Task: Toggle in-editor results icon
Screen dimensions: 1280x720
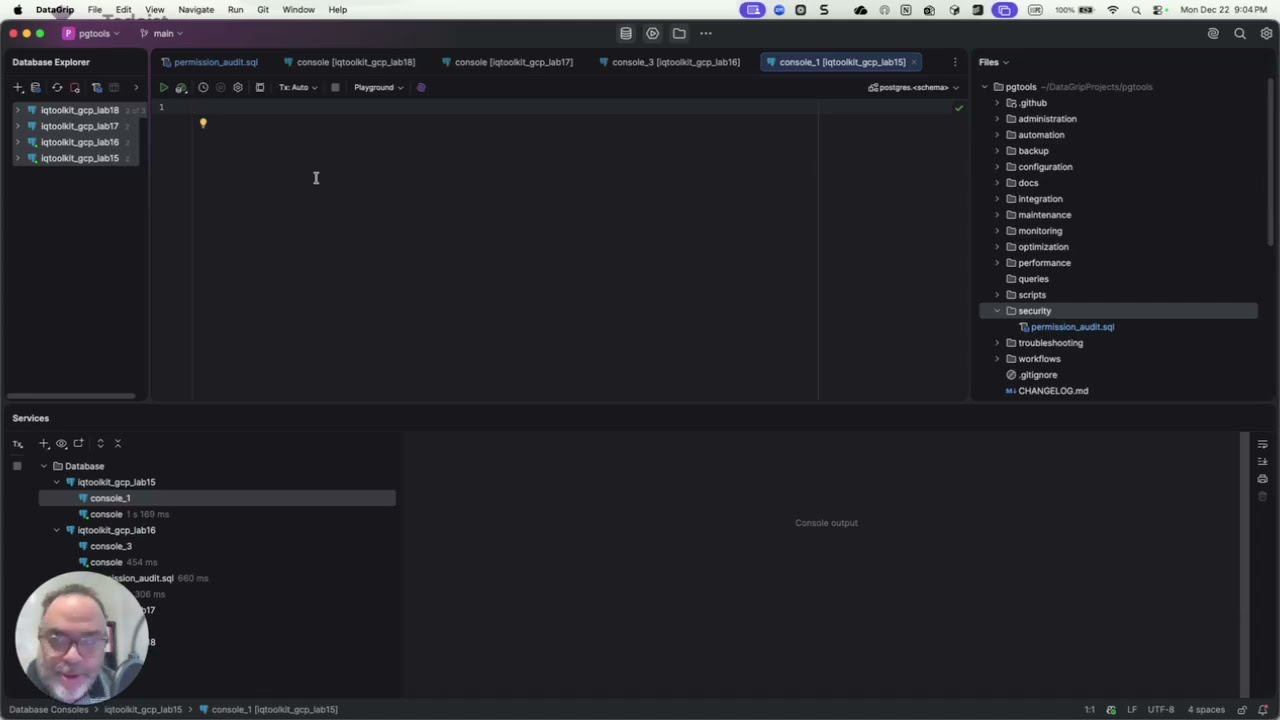Action: tap(260, 87)
